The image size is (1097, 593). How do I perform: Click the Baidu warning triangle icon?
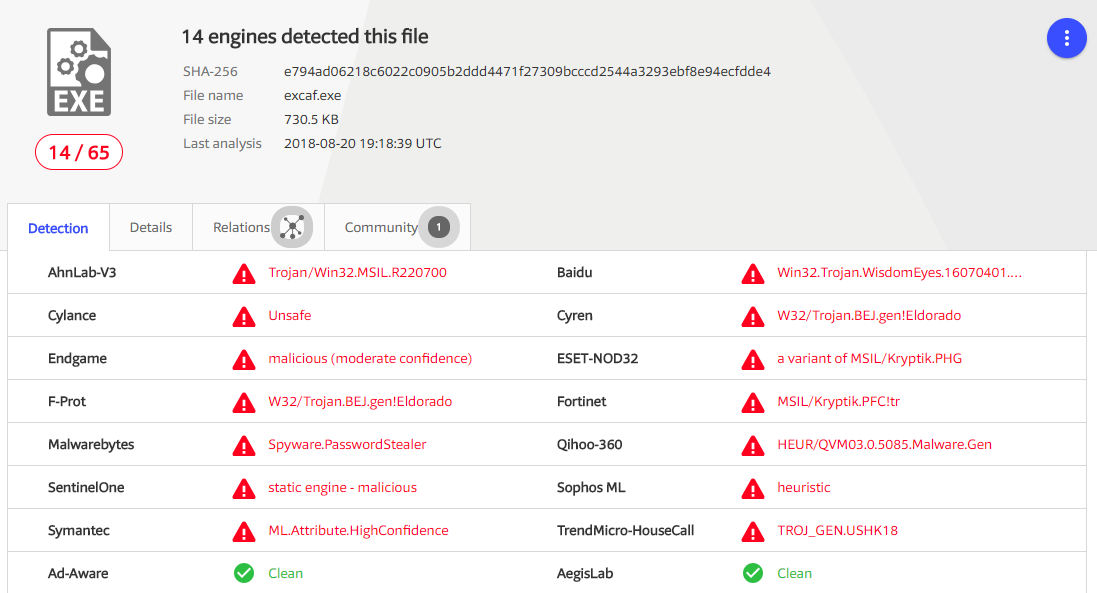(753, 273)
